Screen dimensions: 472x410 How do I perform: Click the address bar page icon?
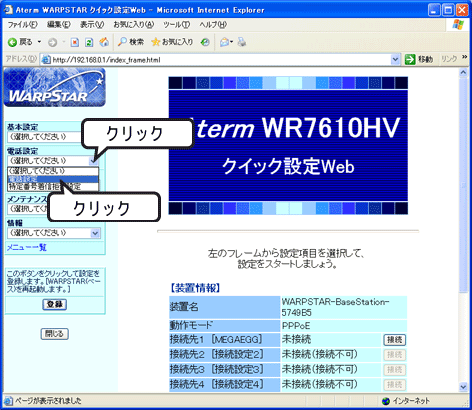click(46, 60)
